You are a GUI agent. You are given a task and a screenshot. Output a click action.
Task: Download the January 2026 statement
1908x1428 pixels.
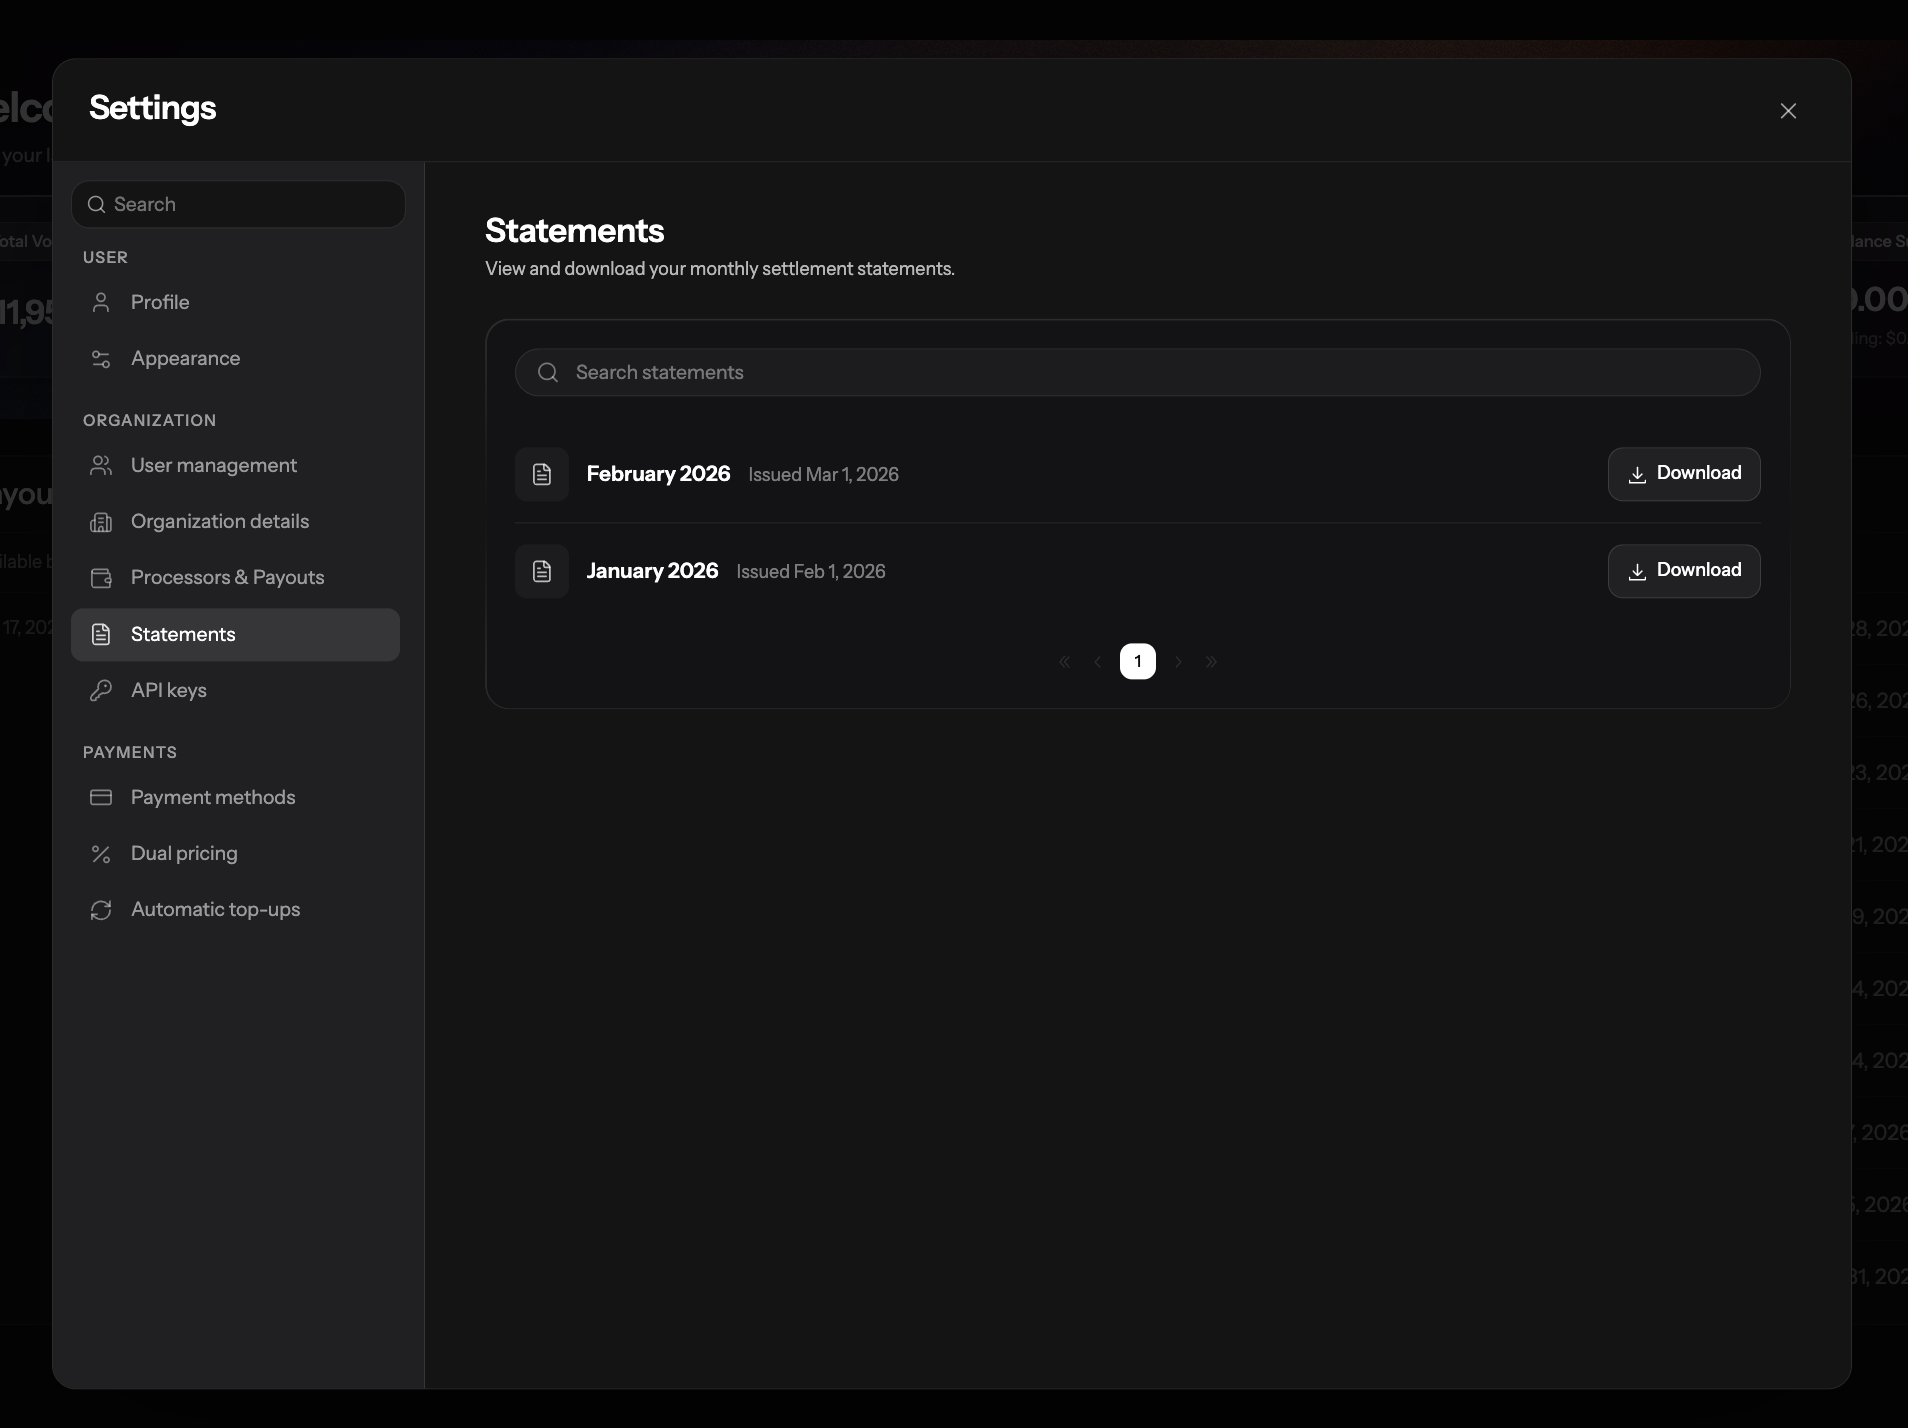coord(1684,571)
